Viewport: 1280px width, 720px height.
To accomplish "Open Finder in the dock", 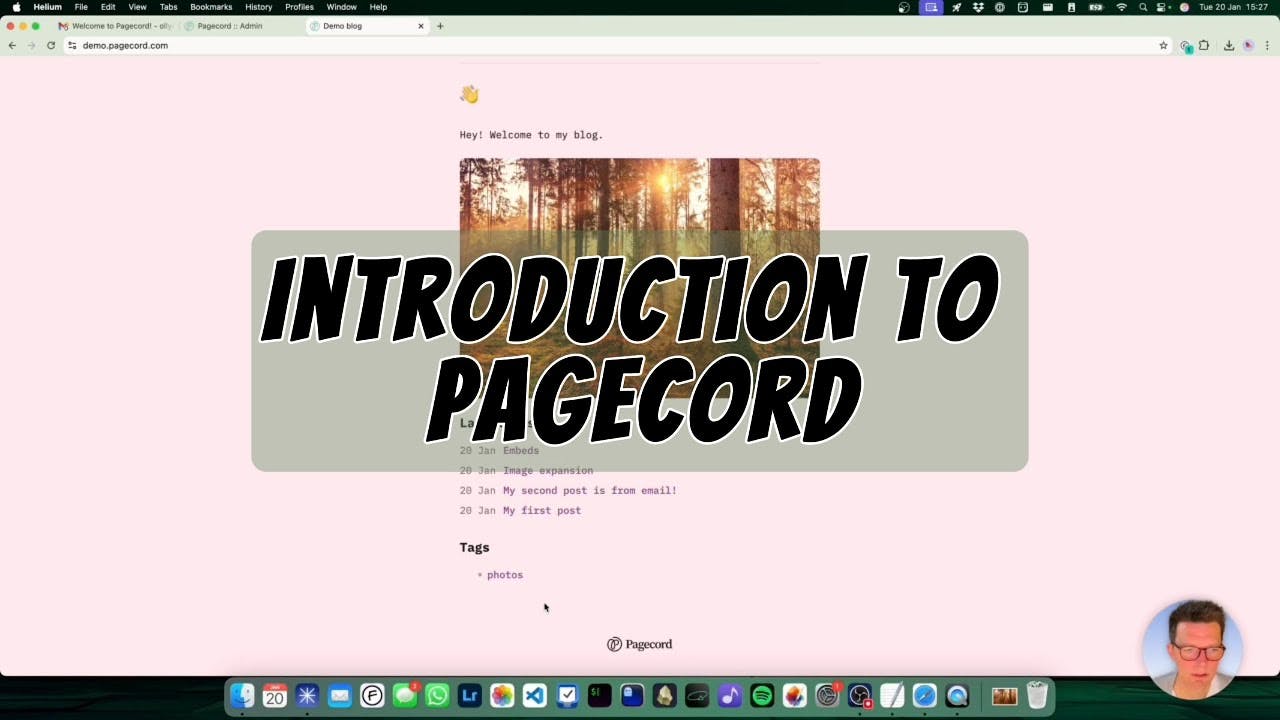I will tap(242, 695).
